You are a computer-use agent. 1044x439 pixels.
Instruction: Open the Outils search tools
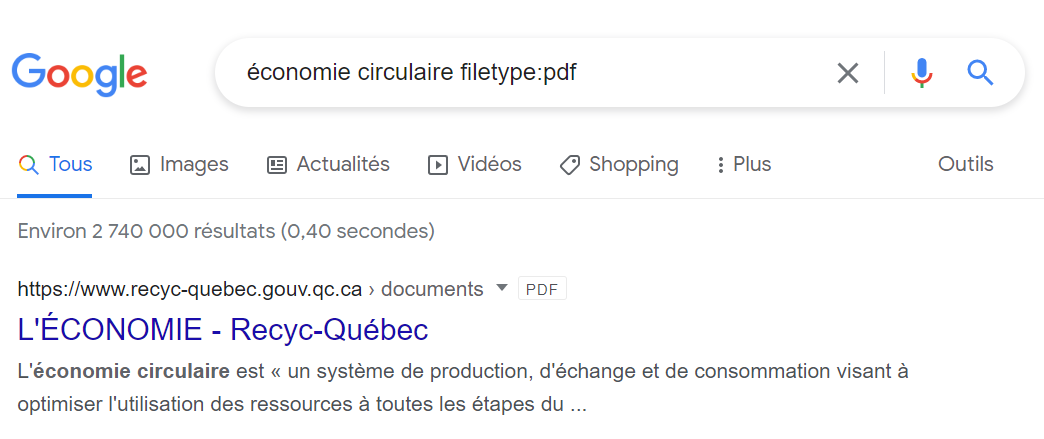[x=965, y=164]
